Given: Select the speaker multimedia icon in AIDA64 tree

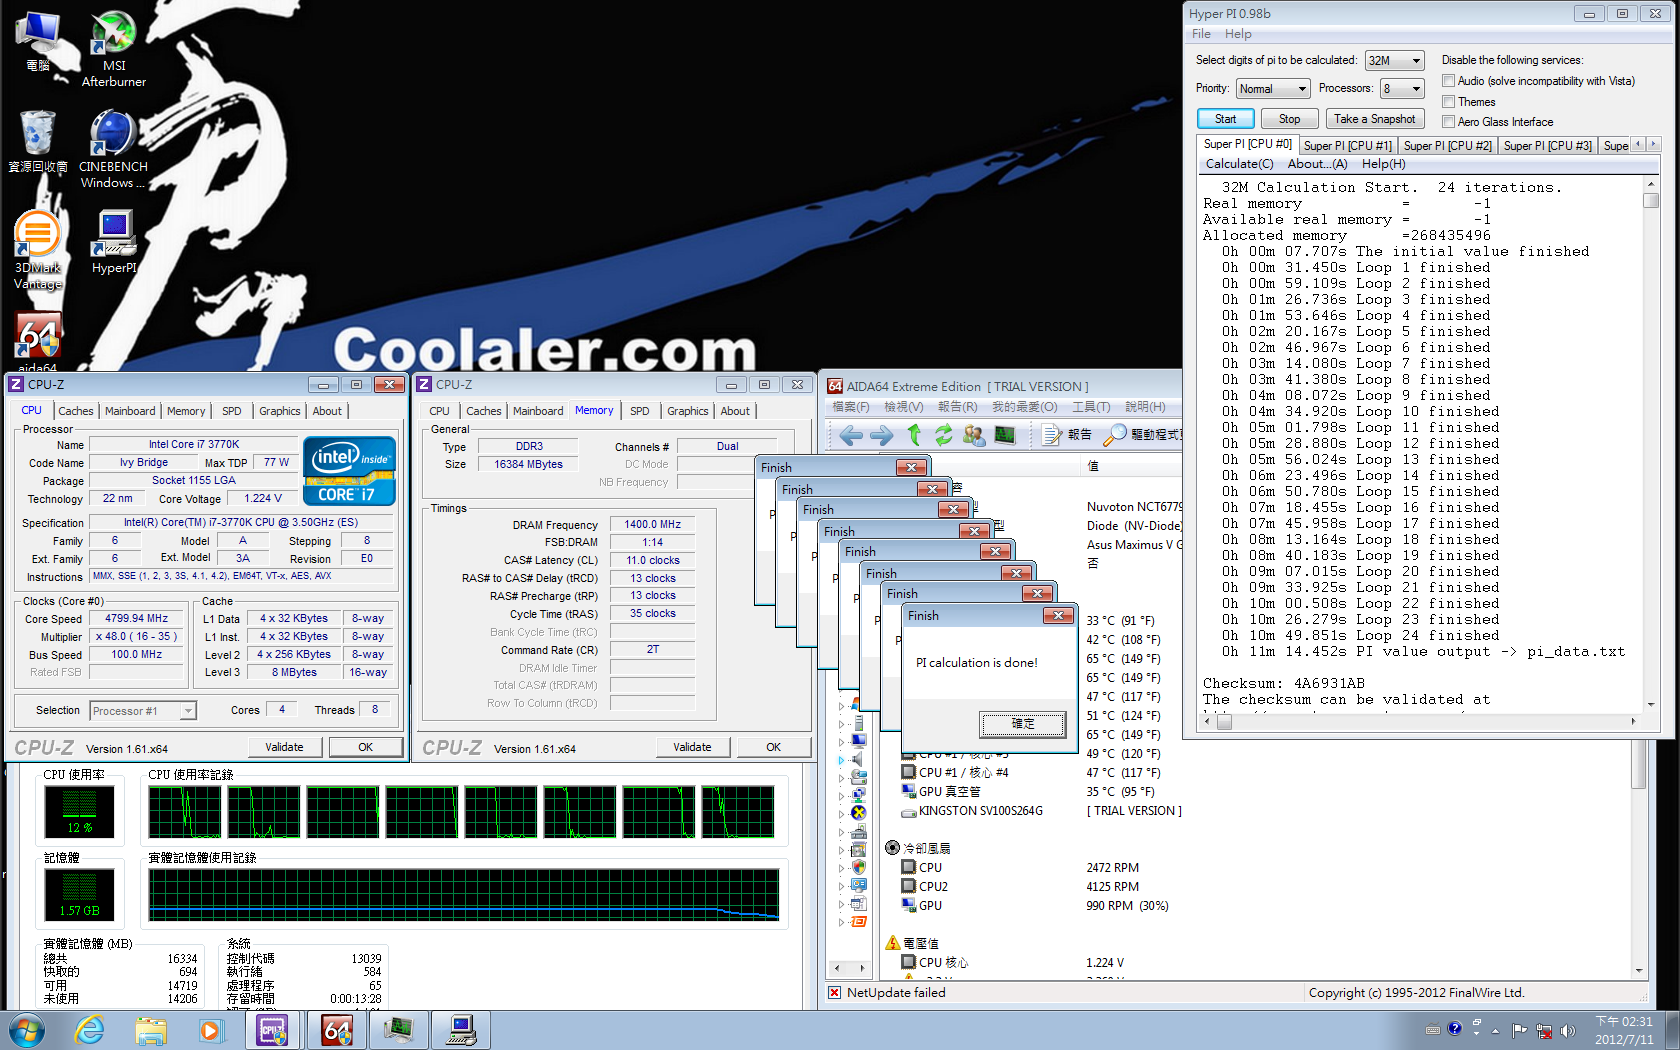Looking at the screenshot, I should [x=858, y=759].
